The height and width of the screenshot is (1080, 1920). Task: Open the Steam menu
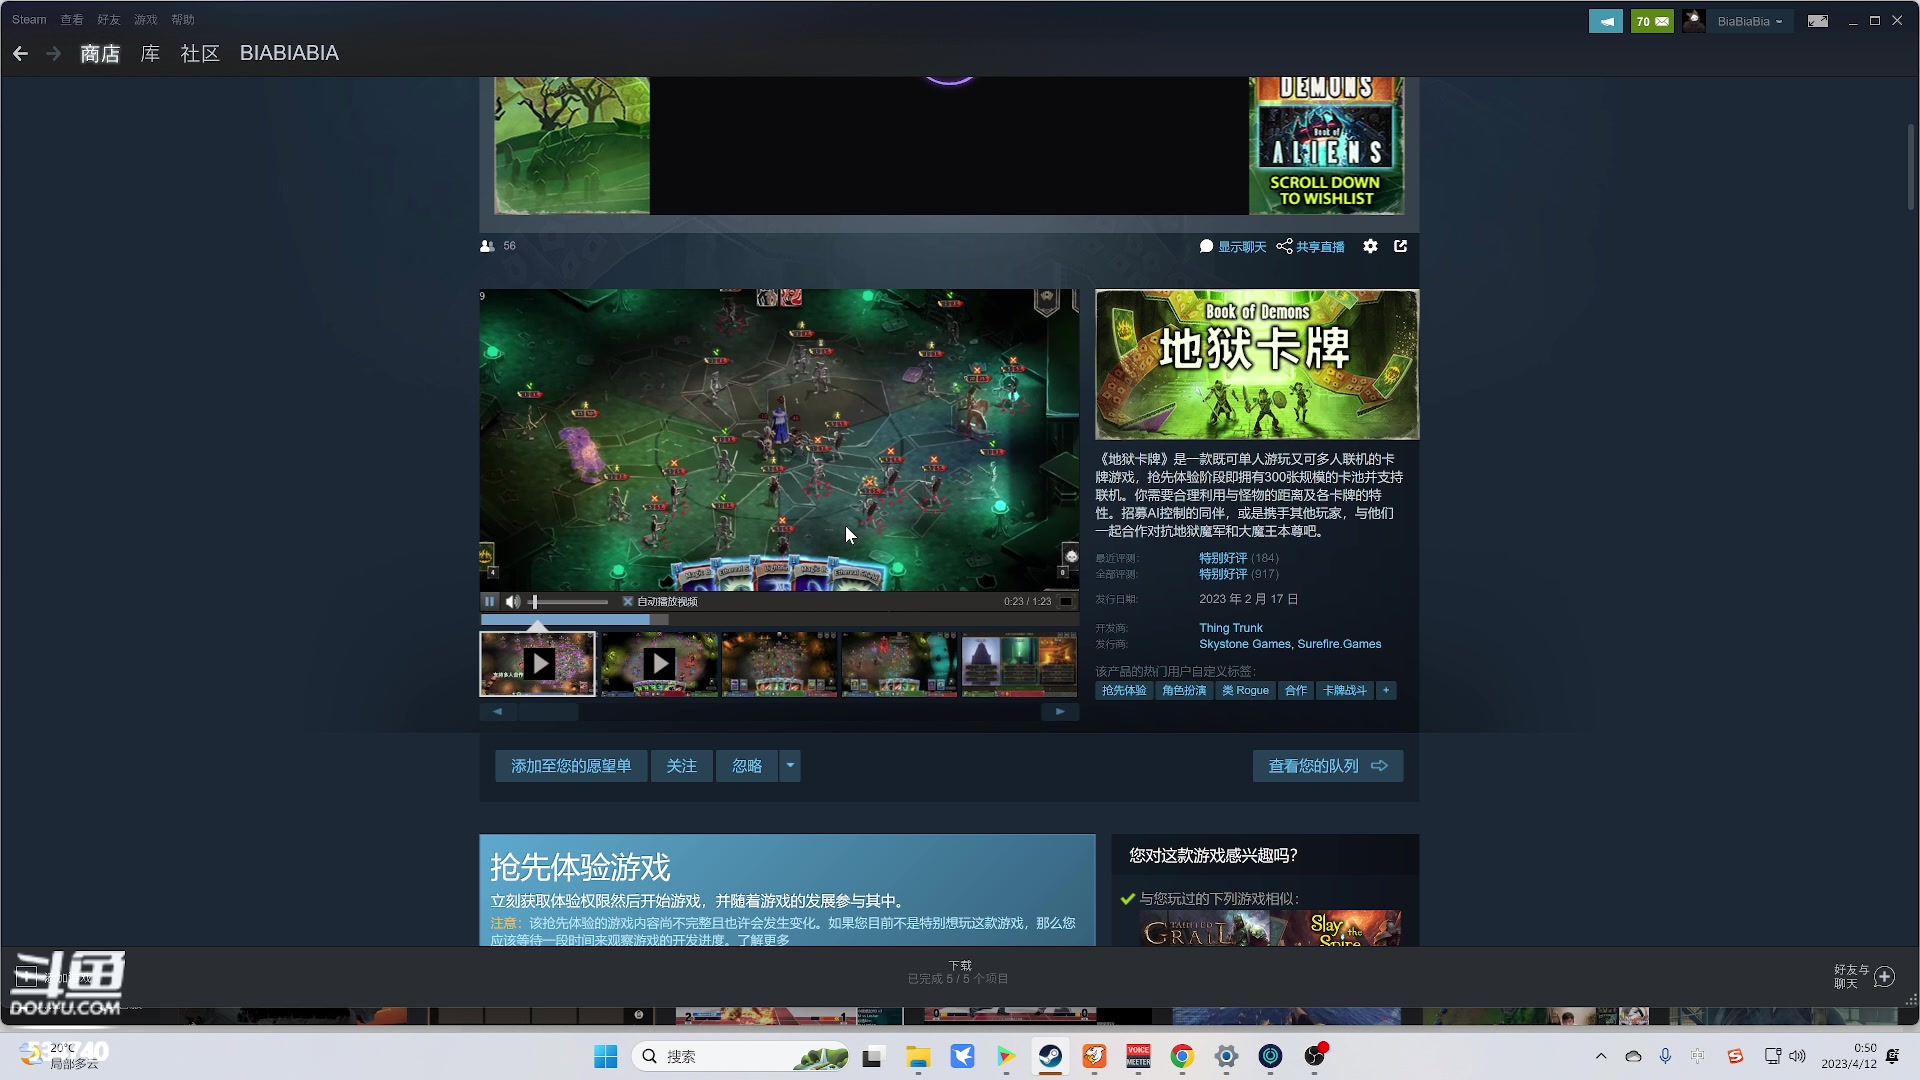click(x=29, y=20)
